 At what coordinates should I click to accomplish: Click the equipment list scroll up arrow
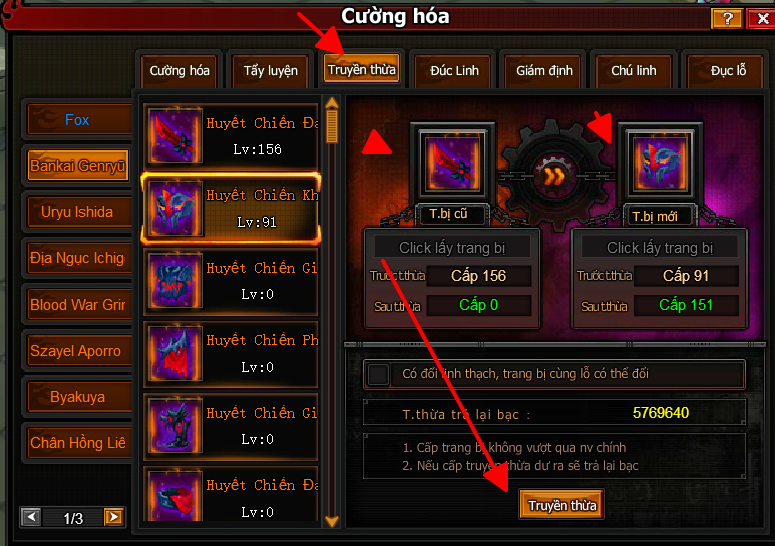(x=332, y=102)
